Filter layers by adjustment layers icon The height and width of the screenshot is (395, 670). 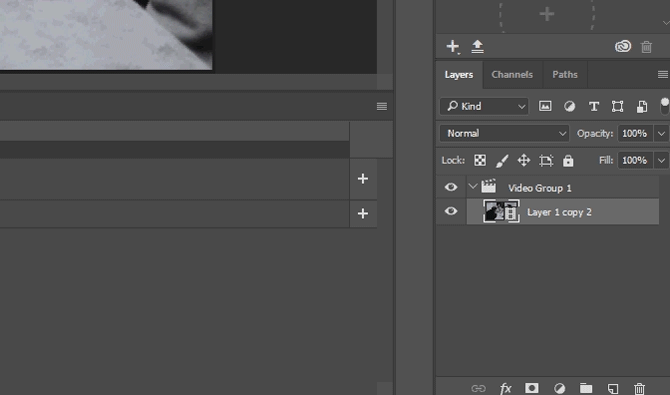(x=569, y=106)
